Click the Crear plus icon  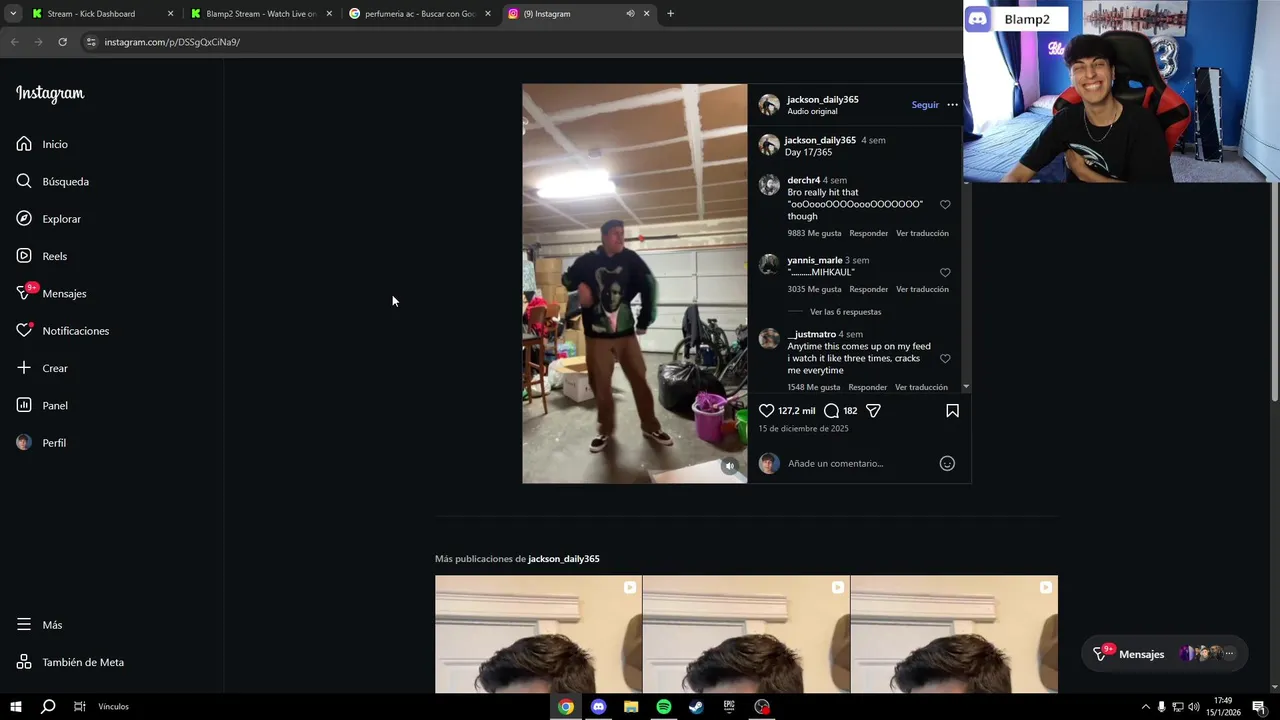click(x=24, y=368)
